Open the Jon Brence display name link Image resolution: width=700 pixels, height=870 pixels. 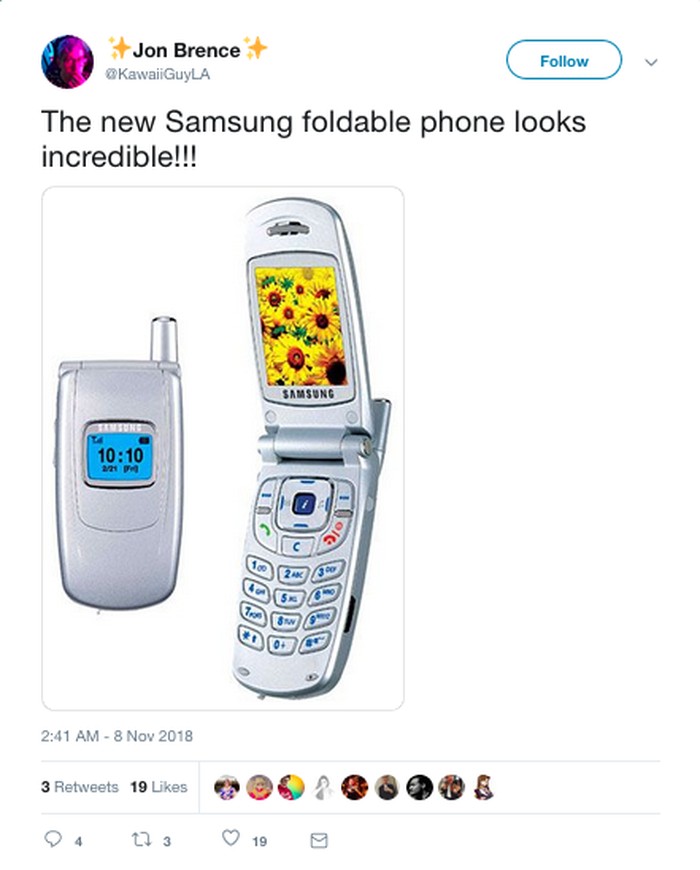187,50
